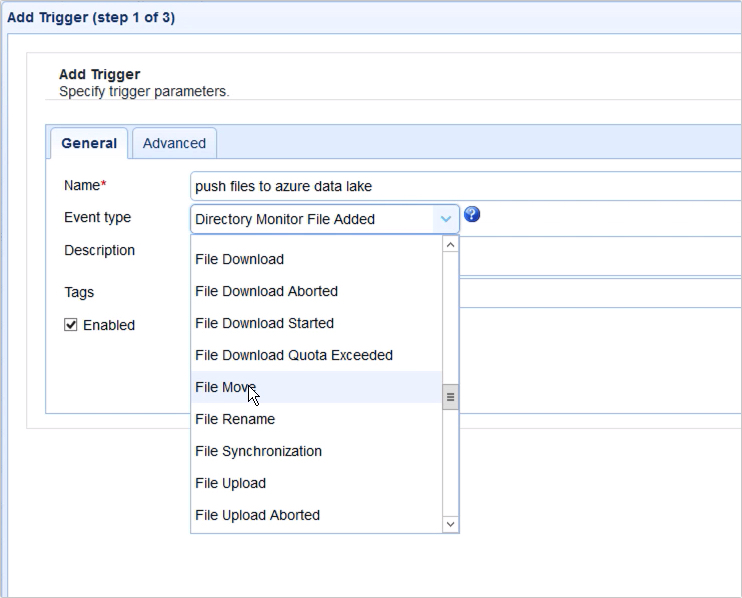
Task: Pick File Download Started event type
Action: coord(265,323)
